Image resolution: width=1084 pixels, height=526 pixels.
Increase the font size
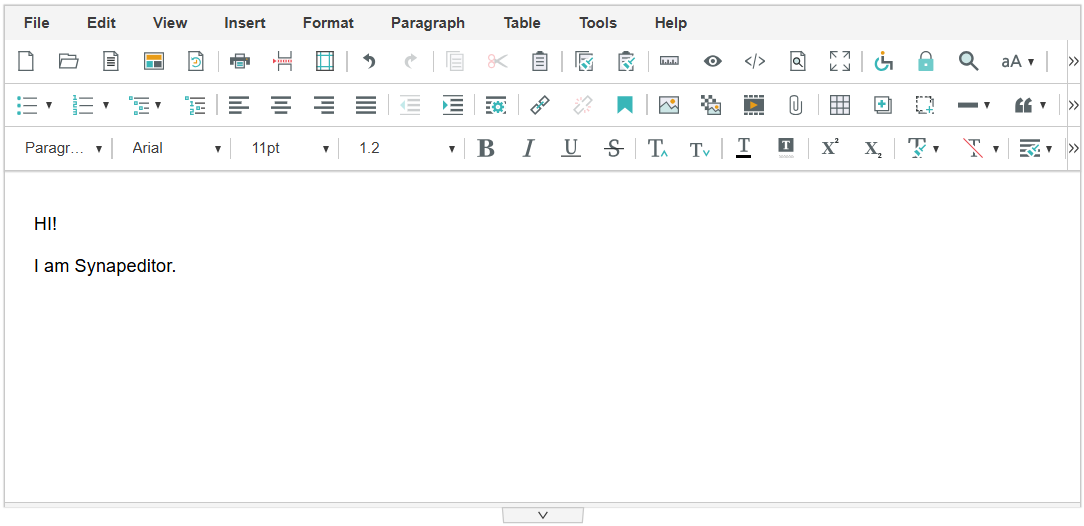tap(657, 148)
